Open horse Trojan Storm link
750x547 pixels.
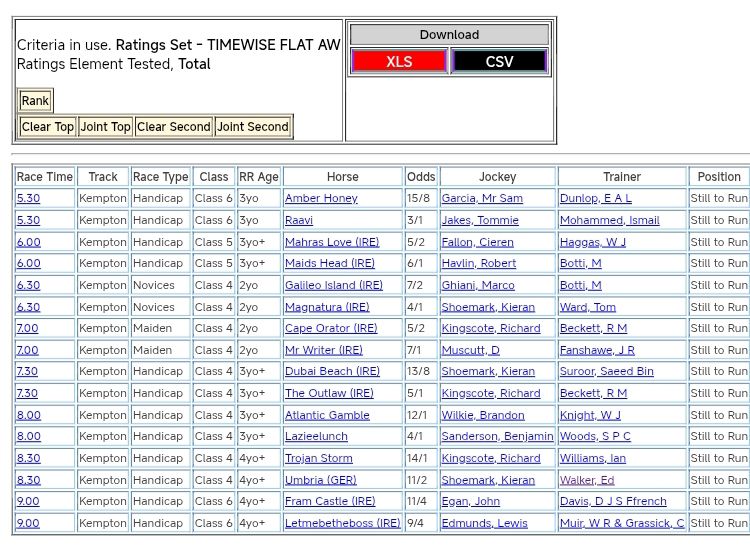pyautogui.click(x=318, y=458)
